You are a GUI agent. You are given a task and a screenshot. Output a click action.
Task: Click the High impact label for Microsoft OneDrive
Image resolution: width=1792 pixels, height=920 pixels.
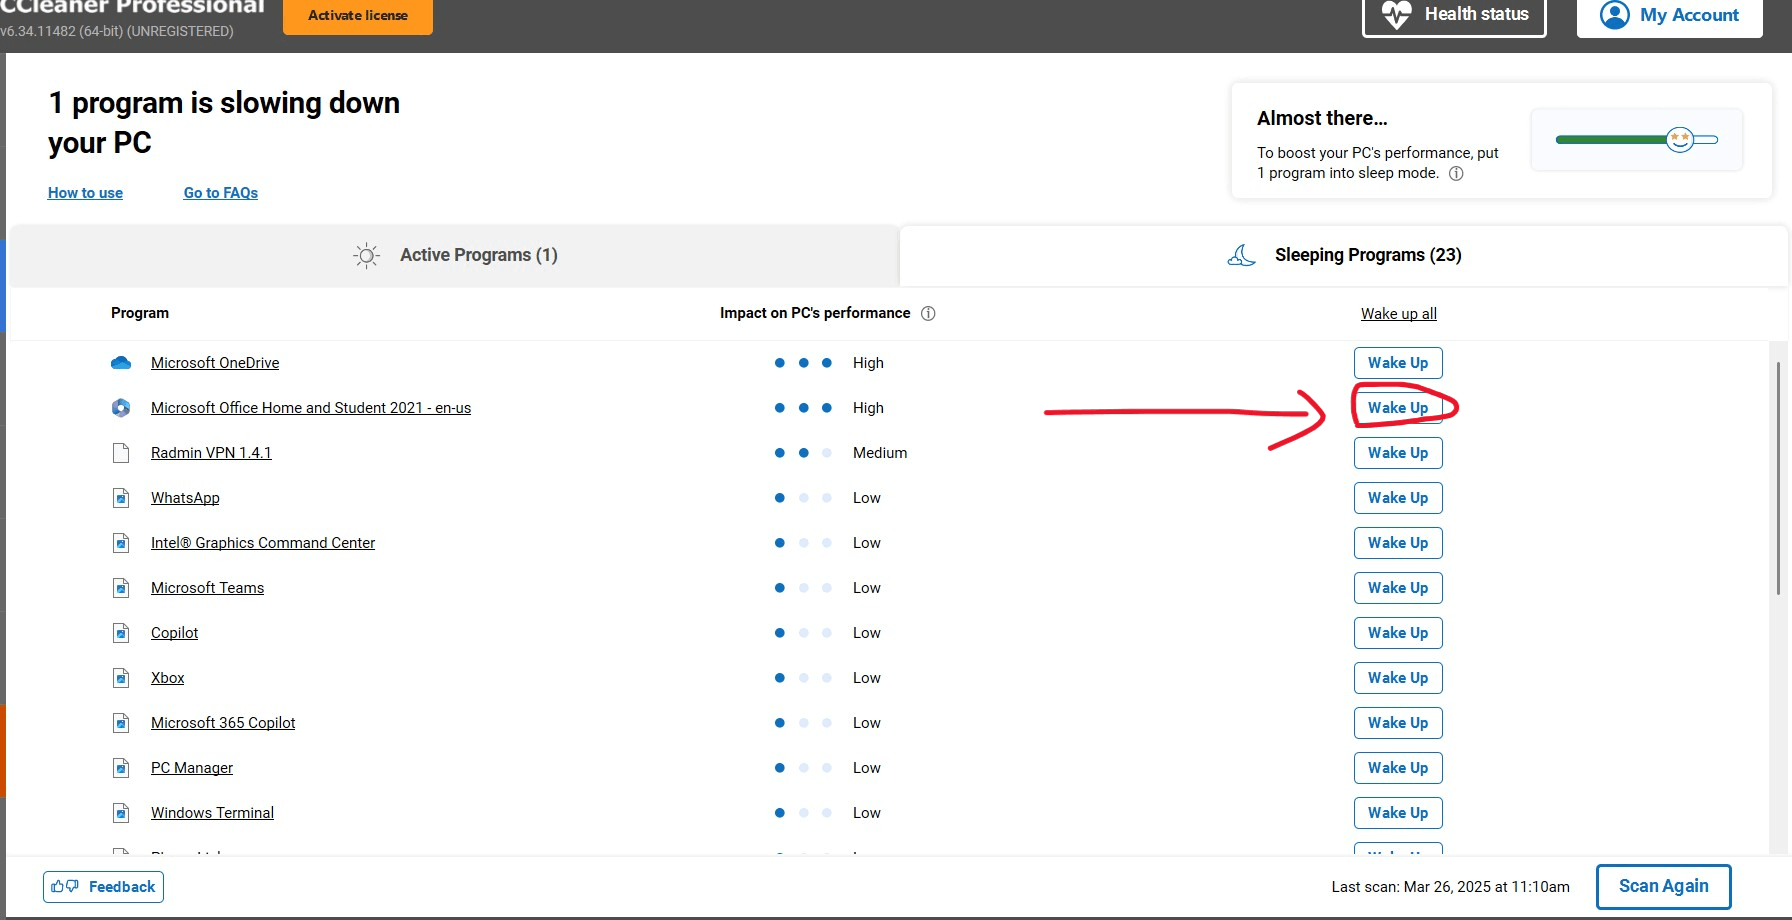[x=868, y=363]
